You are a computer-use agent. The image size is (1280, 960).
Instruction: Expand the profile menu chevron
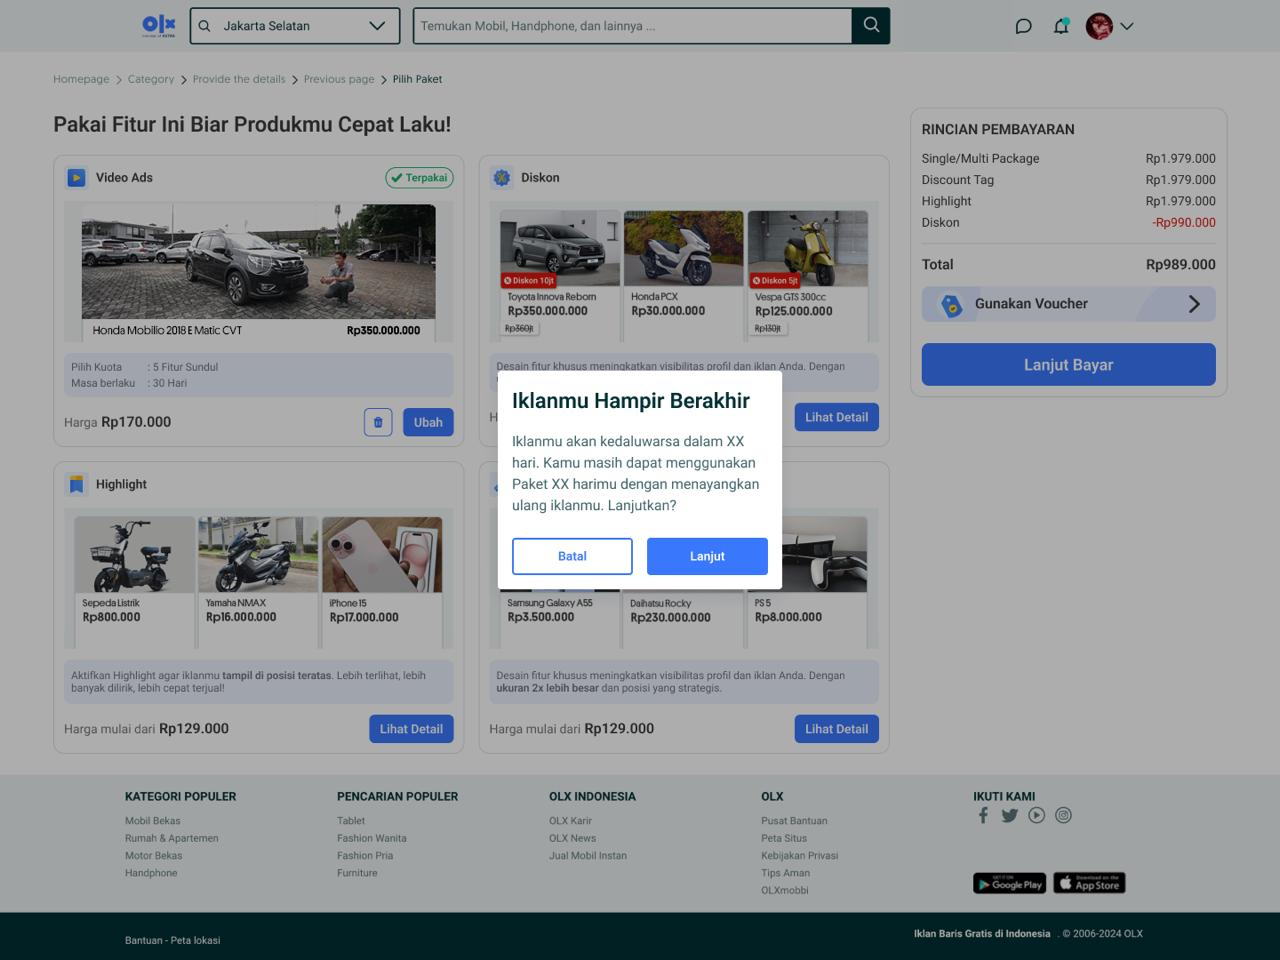[x=1127, y=26]
